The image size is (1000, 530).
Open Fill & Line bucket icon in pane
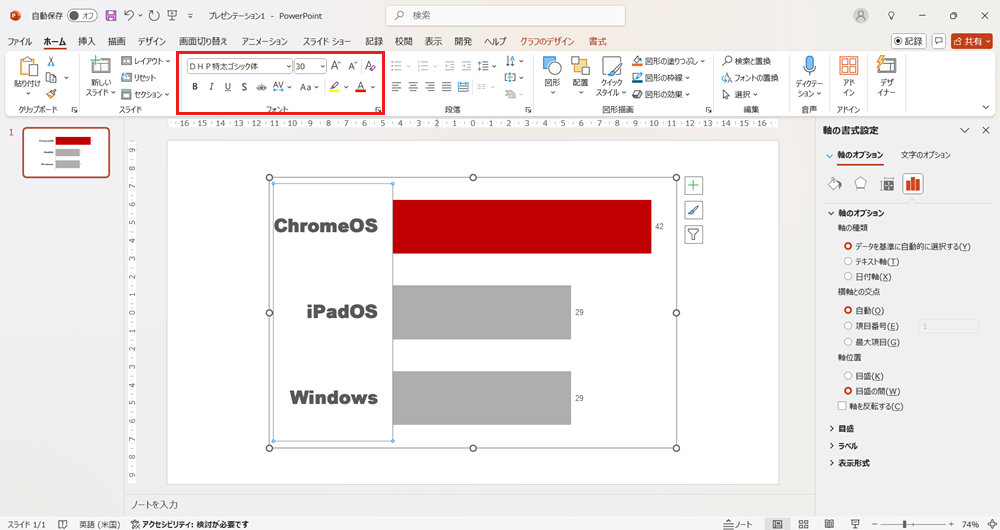(x=834, y=184)
